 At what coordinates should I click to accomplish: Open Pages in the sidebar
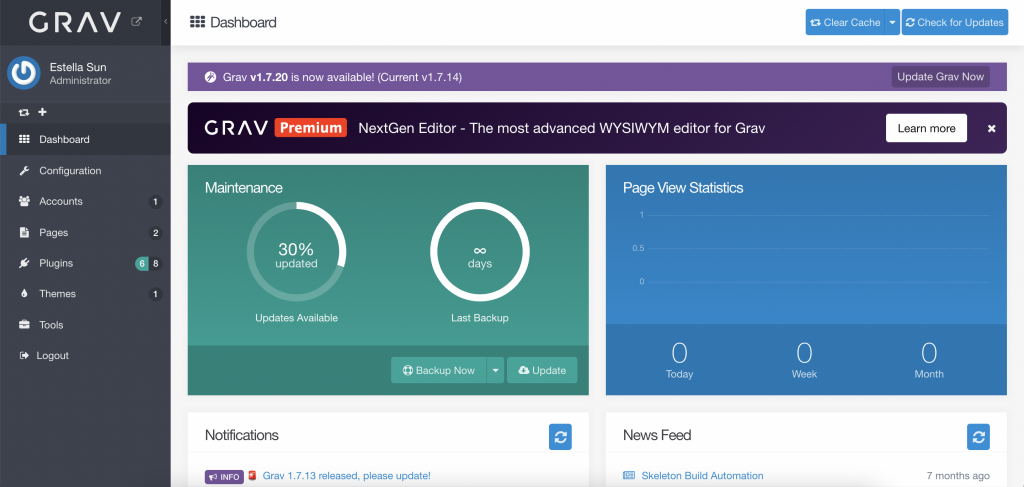[x=85, y=232]
